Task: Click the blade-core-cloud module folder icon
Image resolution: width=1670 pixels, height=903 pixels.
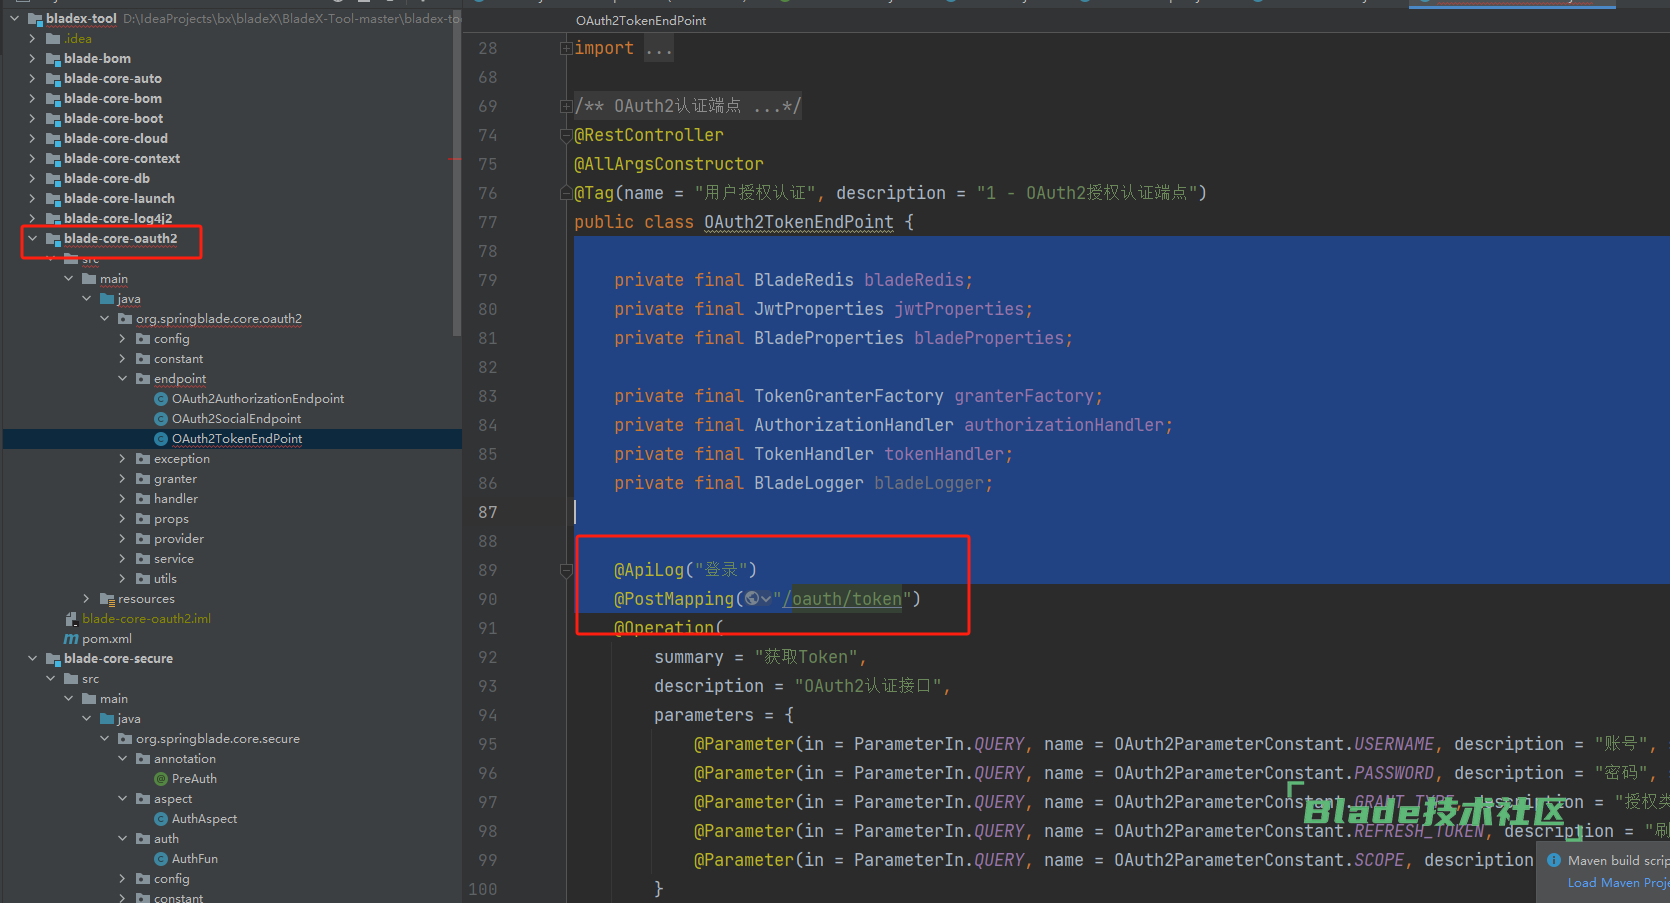Action: pos(53,139)
